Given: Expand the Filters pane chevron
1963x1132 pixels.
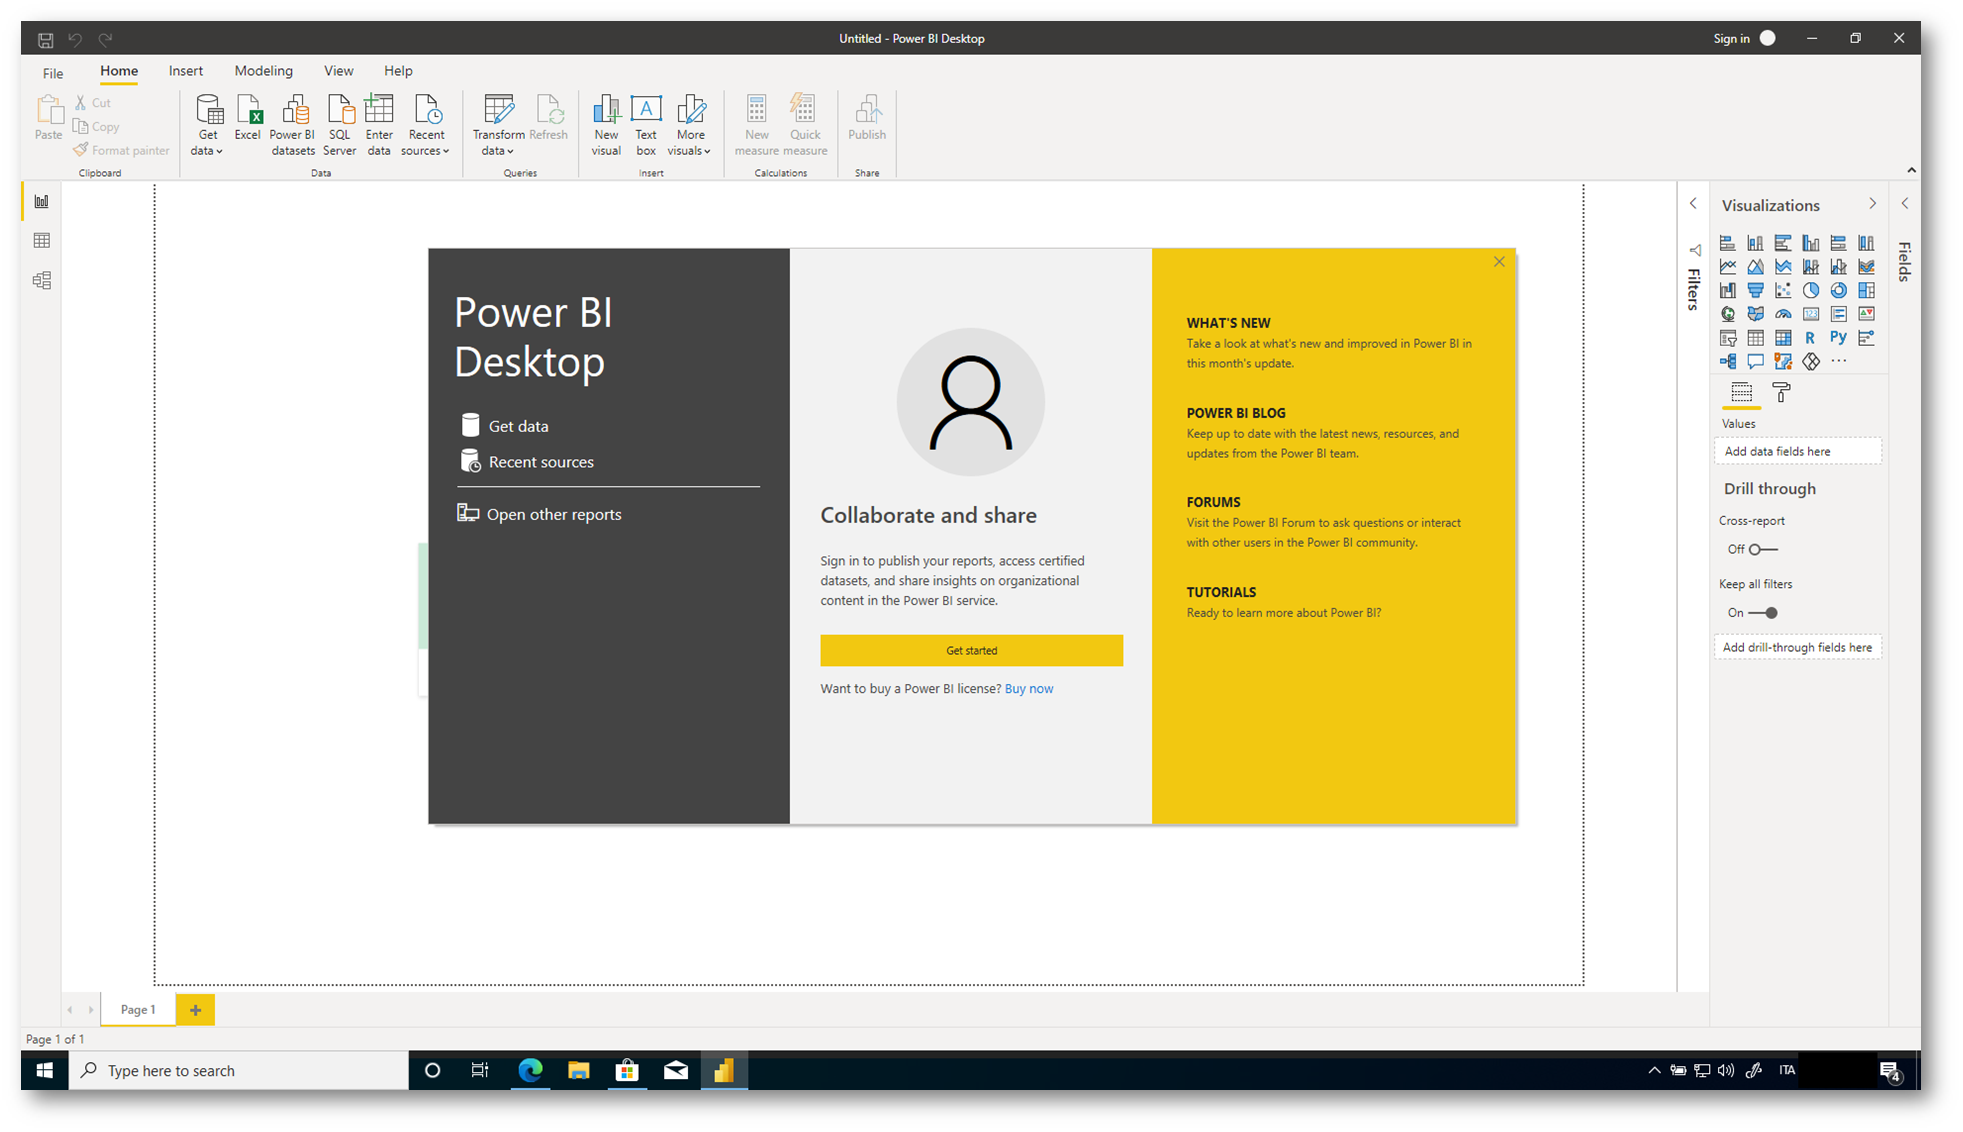Looking at the screenshot, I should 1693,203.
